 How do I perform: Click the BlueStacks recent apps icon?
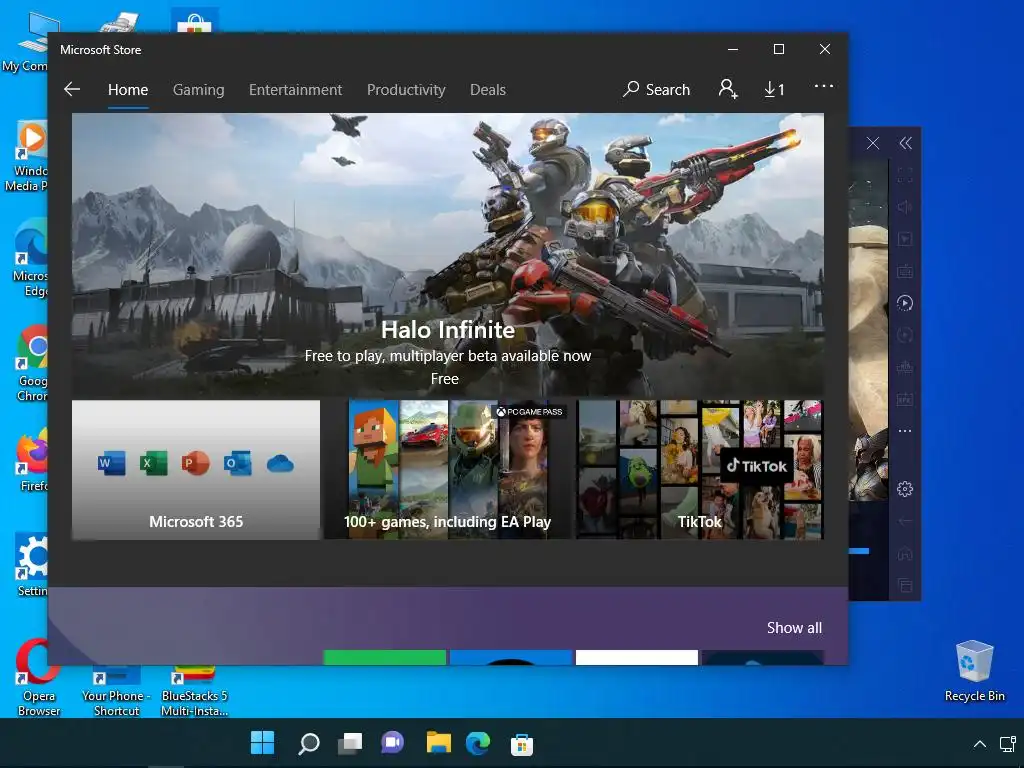pos(904,585)
